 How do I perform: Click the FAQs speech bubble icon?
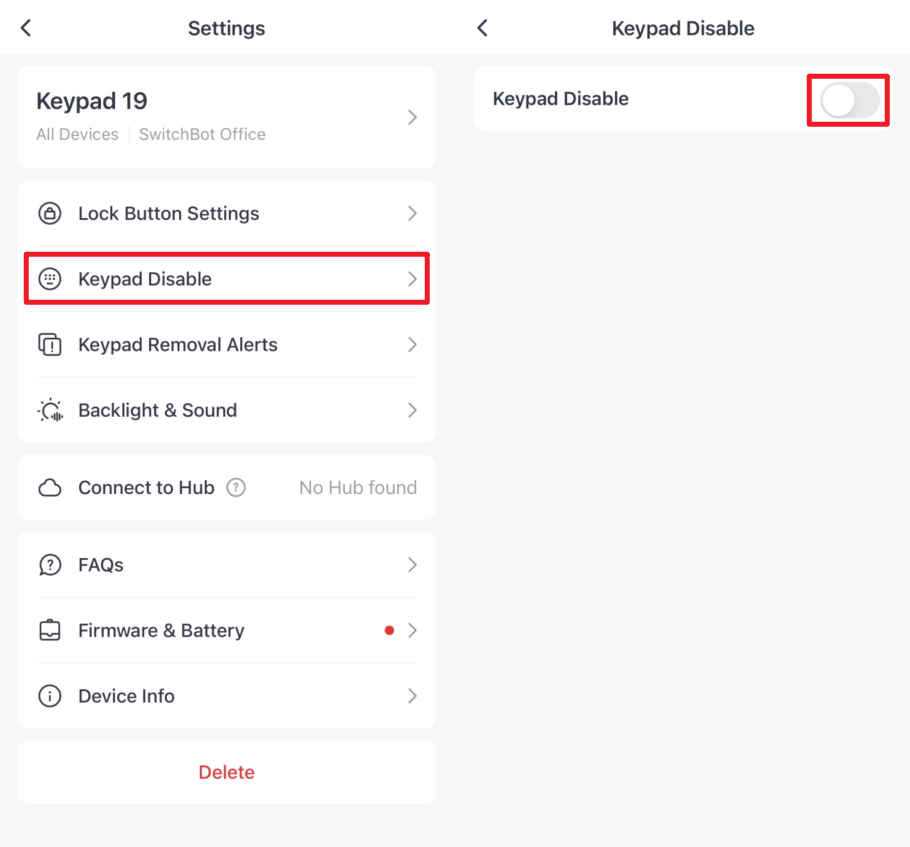point(50,565)
